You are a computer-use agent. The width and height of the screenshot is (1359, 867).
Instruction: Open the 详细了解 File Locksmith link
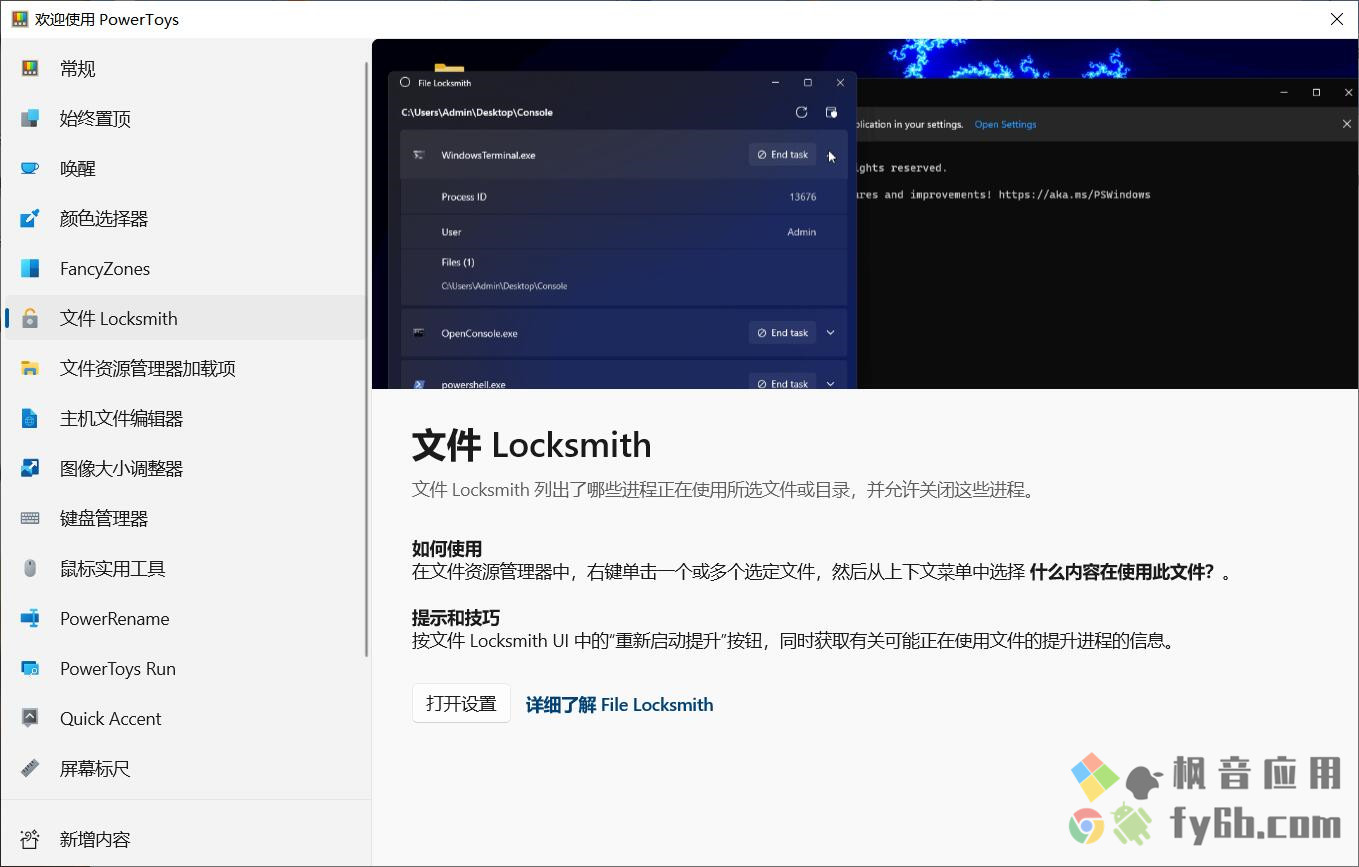click(619, 705)
